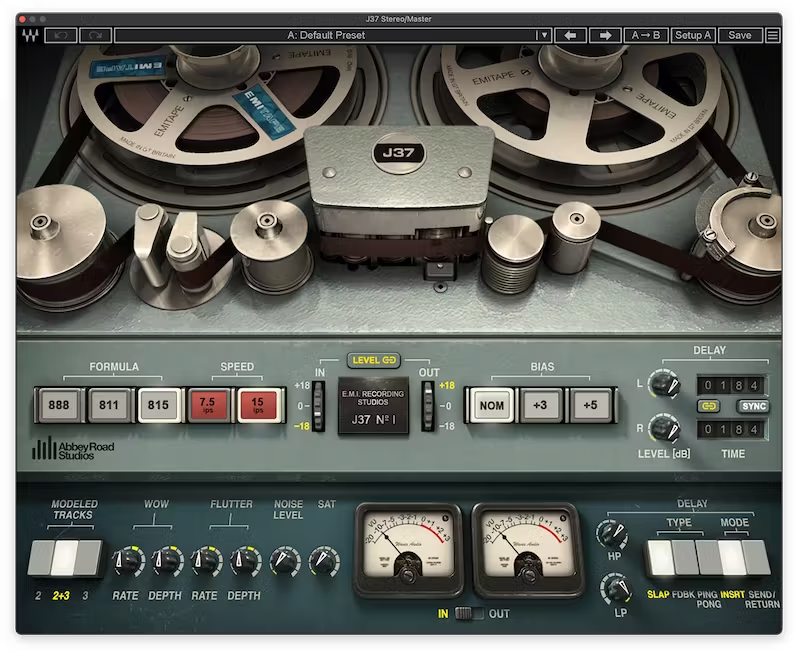This screenshot has height=653, width=798.
Task: Select +5 bias setting
Action: pos(590,405)
